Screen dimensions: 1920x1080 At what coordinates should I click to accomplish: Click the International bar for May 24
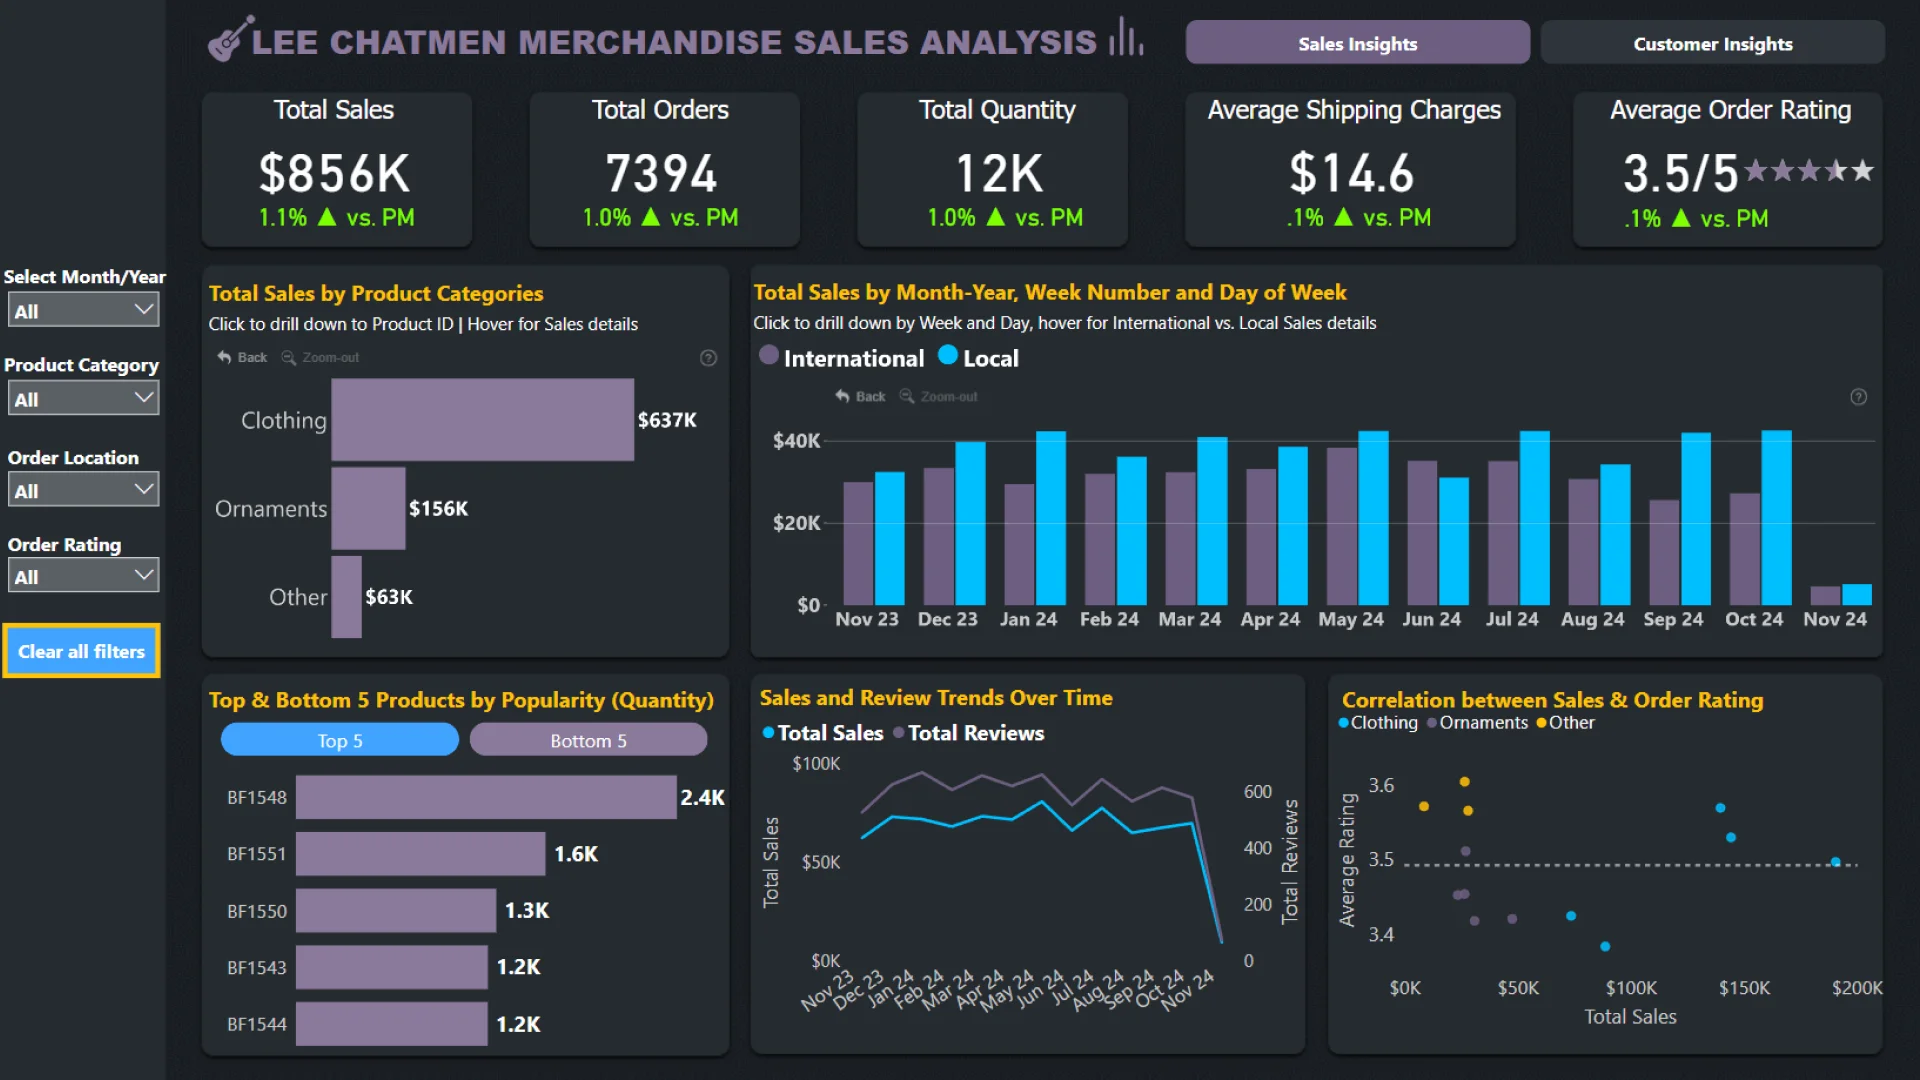pyautogui.click(x=1341, y=526)
